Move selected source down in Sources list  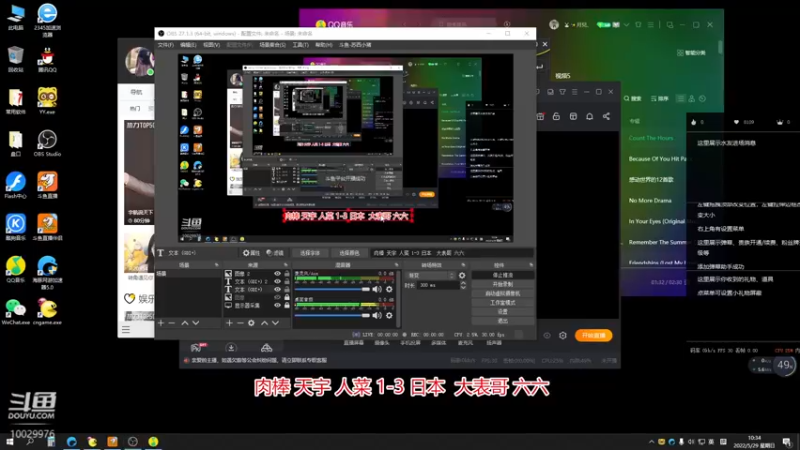276,323
